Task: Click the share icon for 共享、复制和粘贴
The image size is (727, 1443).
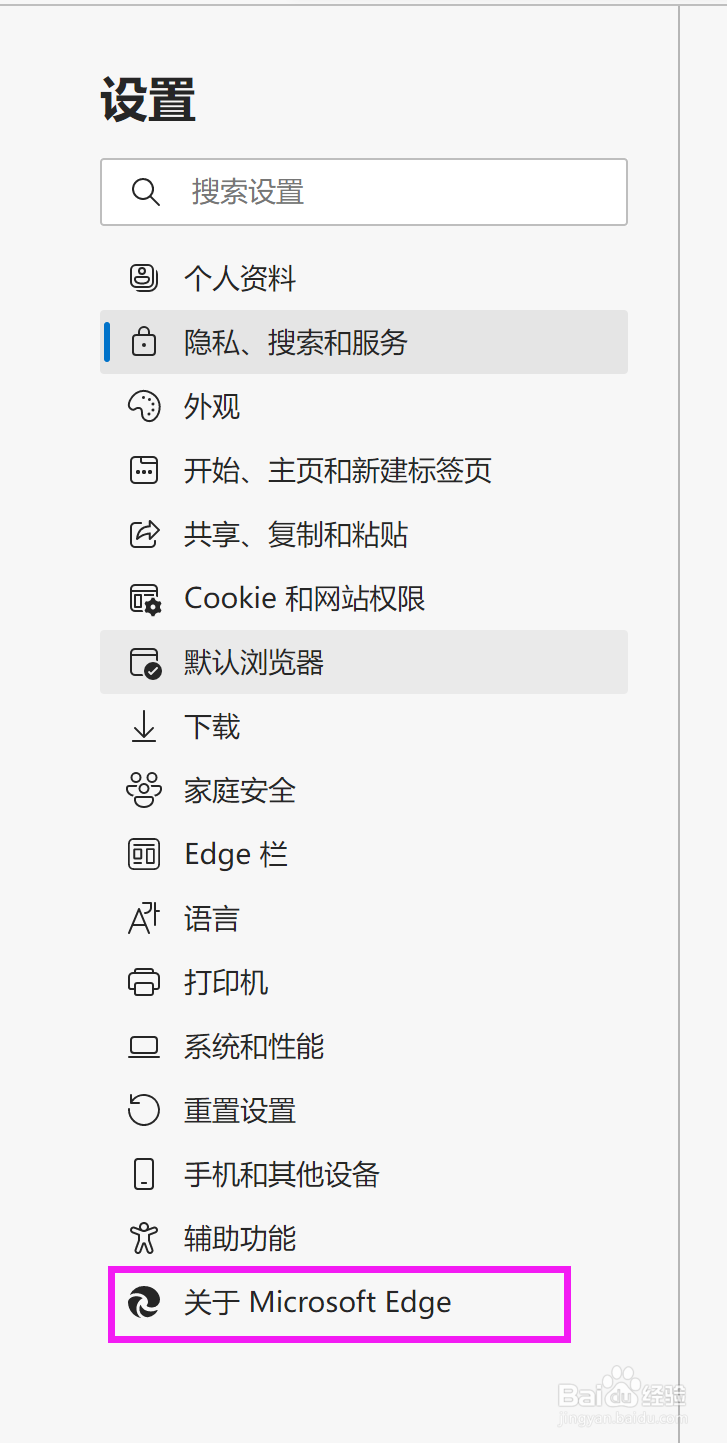Action: 144,534
